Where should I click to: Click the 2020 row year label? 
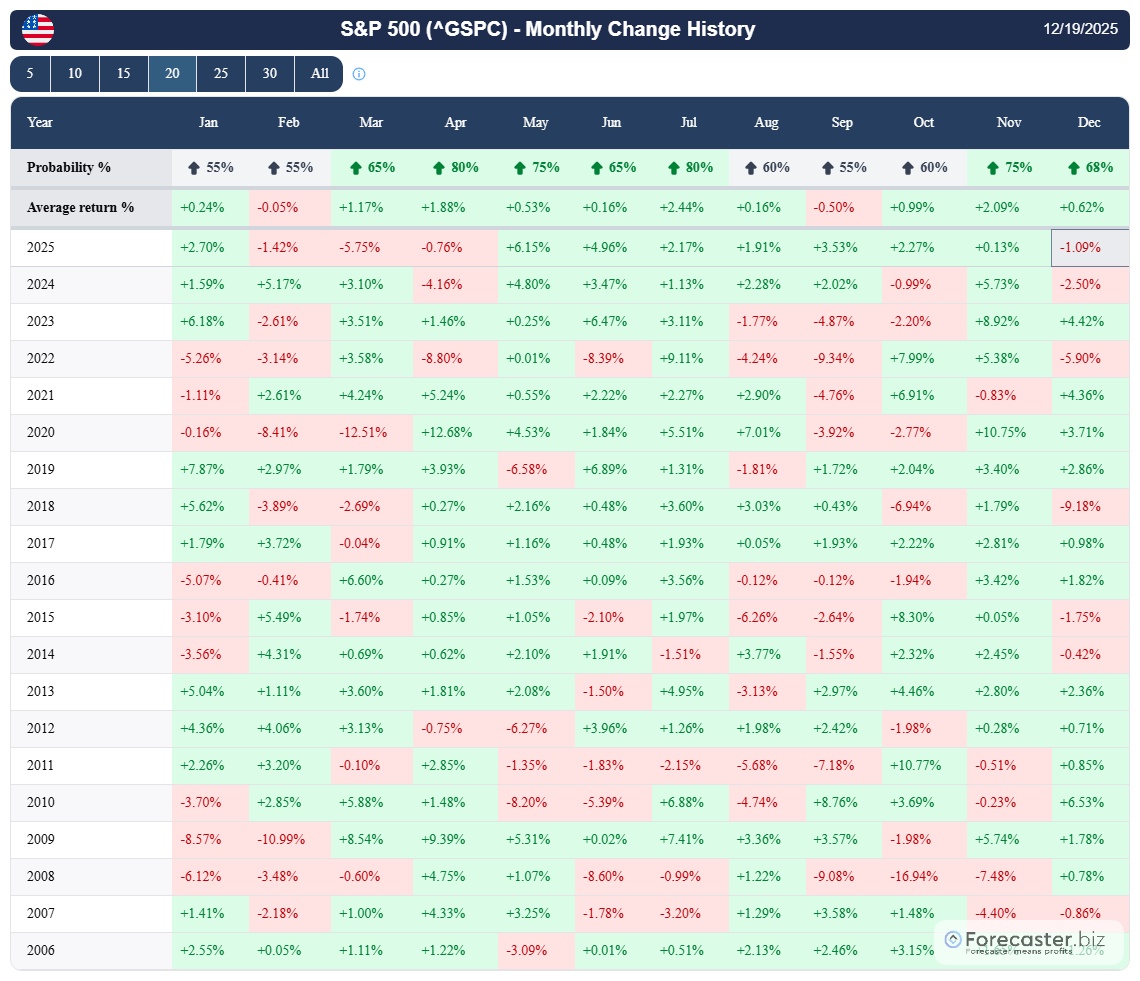click(41, 433)
